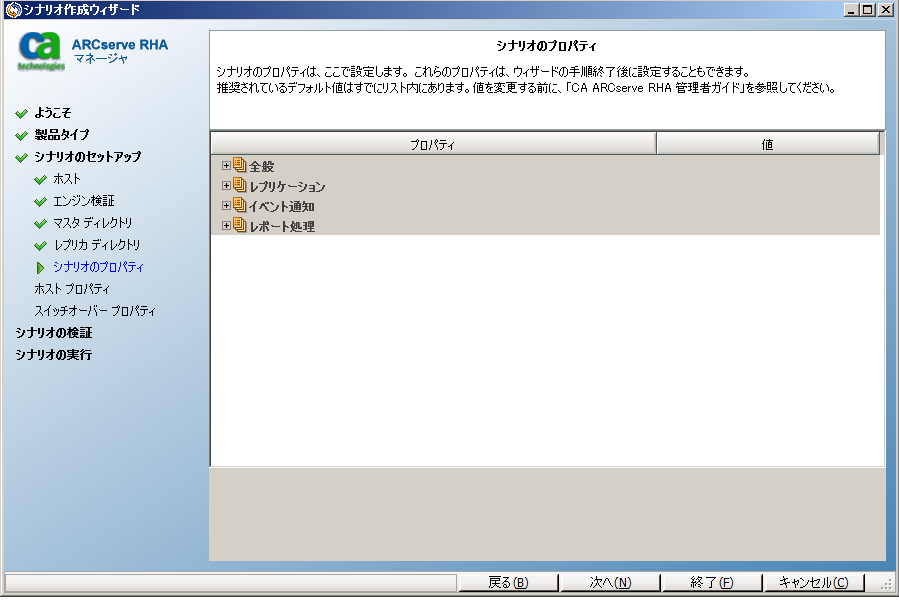Expand the レポート処理 property group

pos(226,224)
